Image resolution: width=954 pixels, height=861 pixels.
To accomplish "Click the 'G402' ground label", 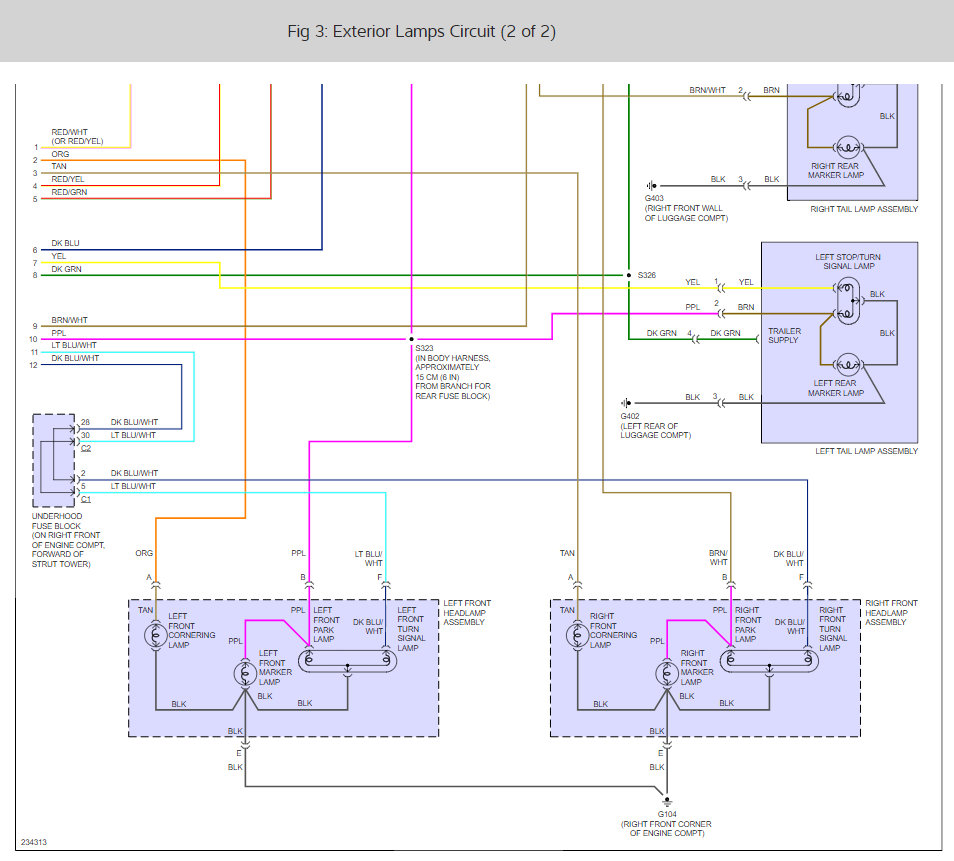I will (x=630, y=416).
